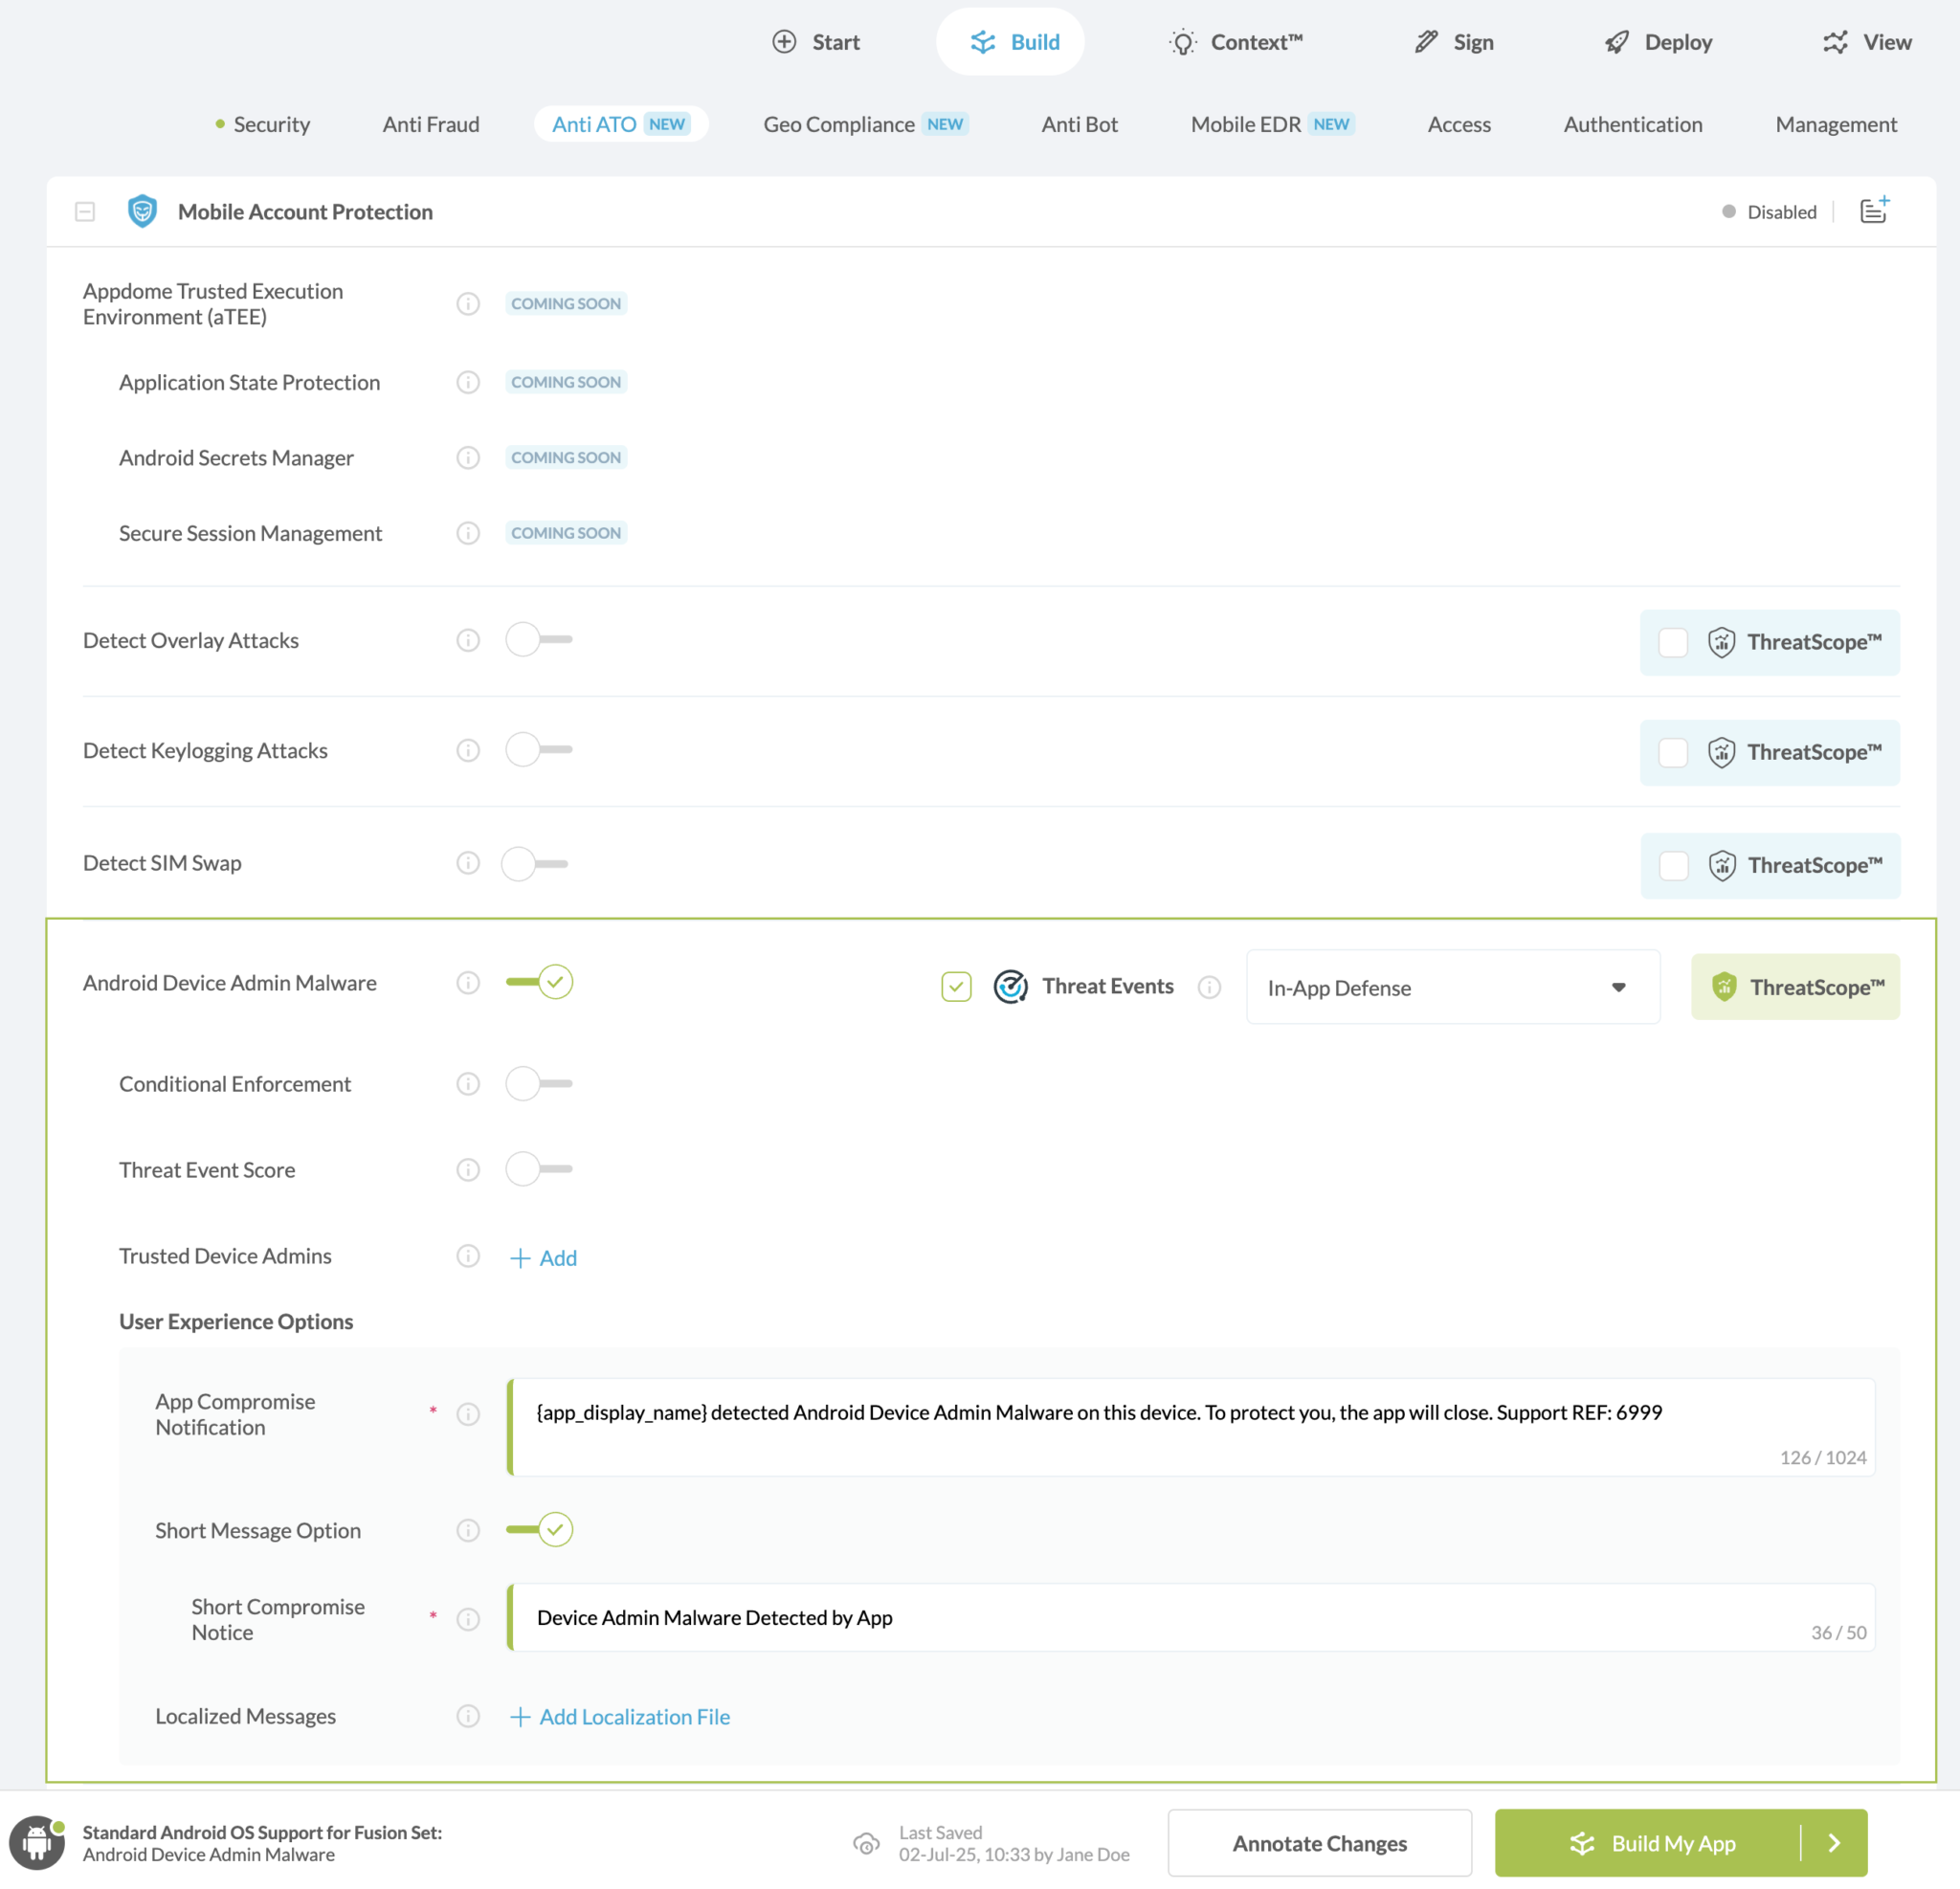Turn off the Android Device Admin Malware toggle

click(x=540, y=982)
